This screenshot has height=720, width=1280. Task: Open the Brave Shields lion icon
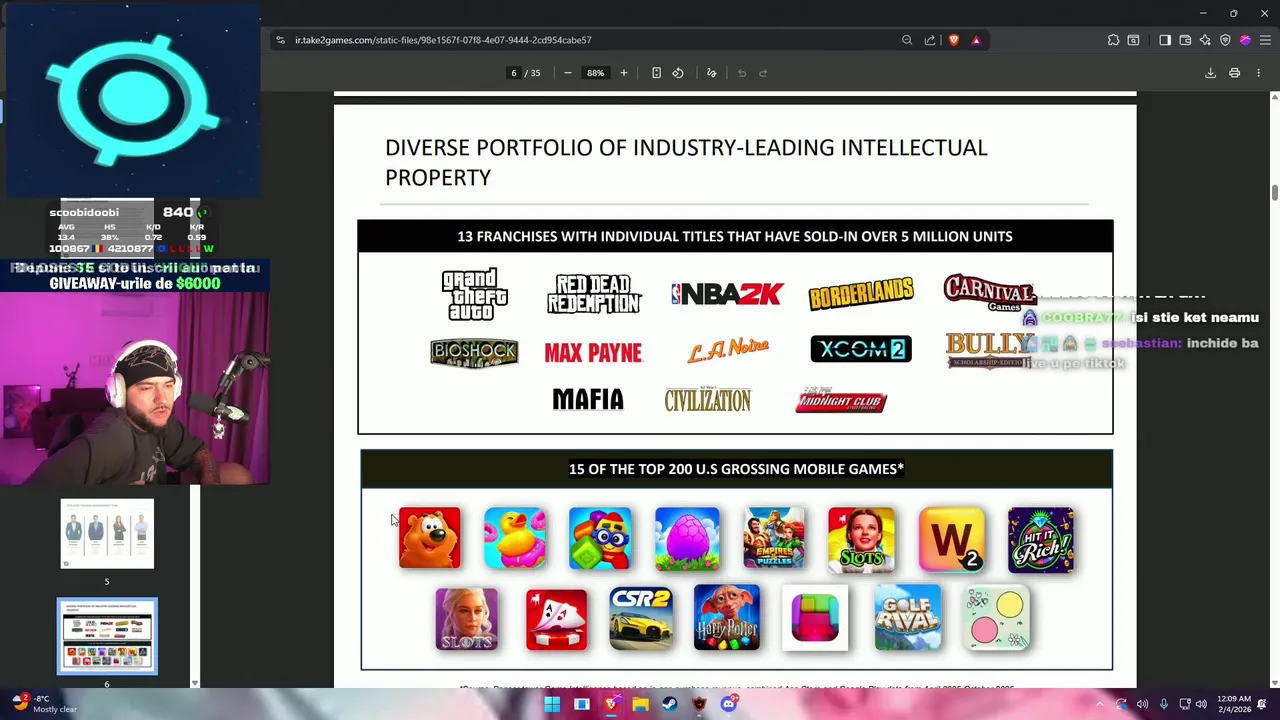[x=953, y=40]
